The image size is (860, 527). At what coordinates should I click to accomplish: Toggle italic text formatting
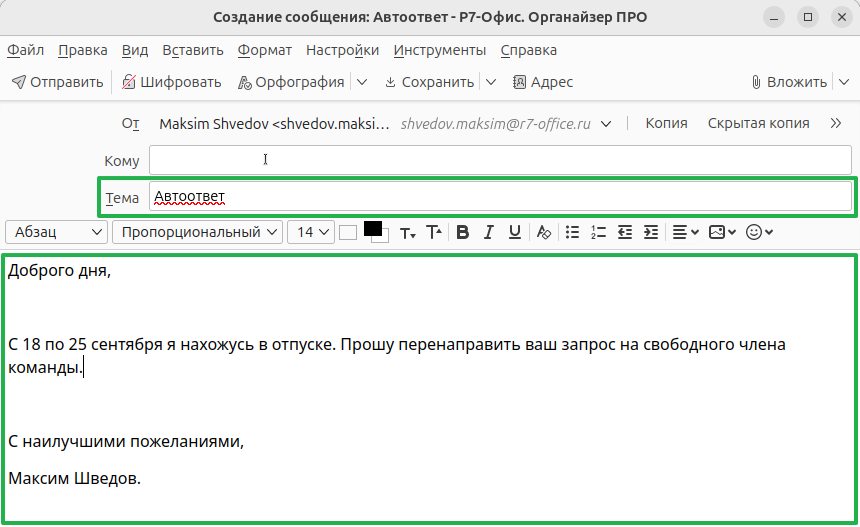488,232
